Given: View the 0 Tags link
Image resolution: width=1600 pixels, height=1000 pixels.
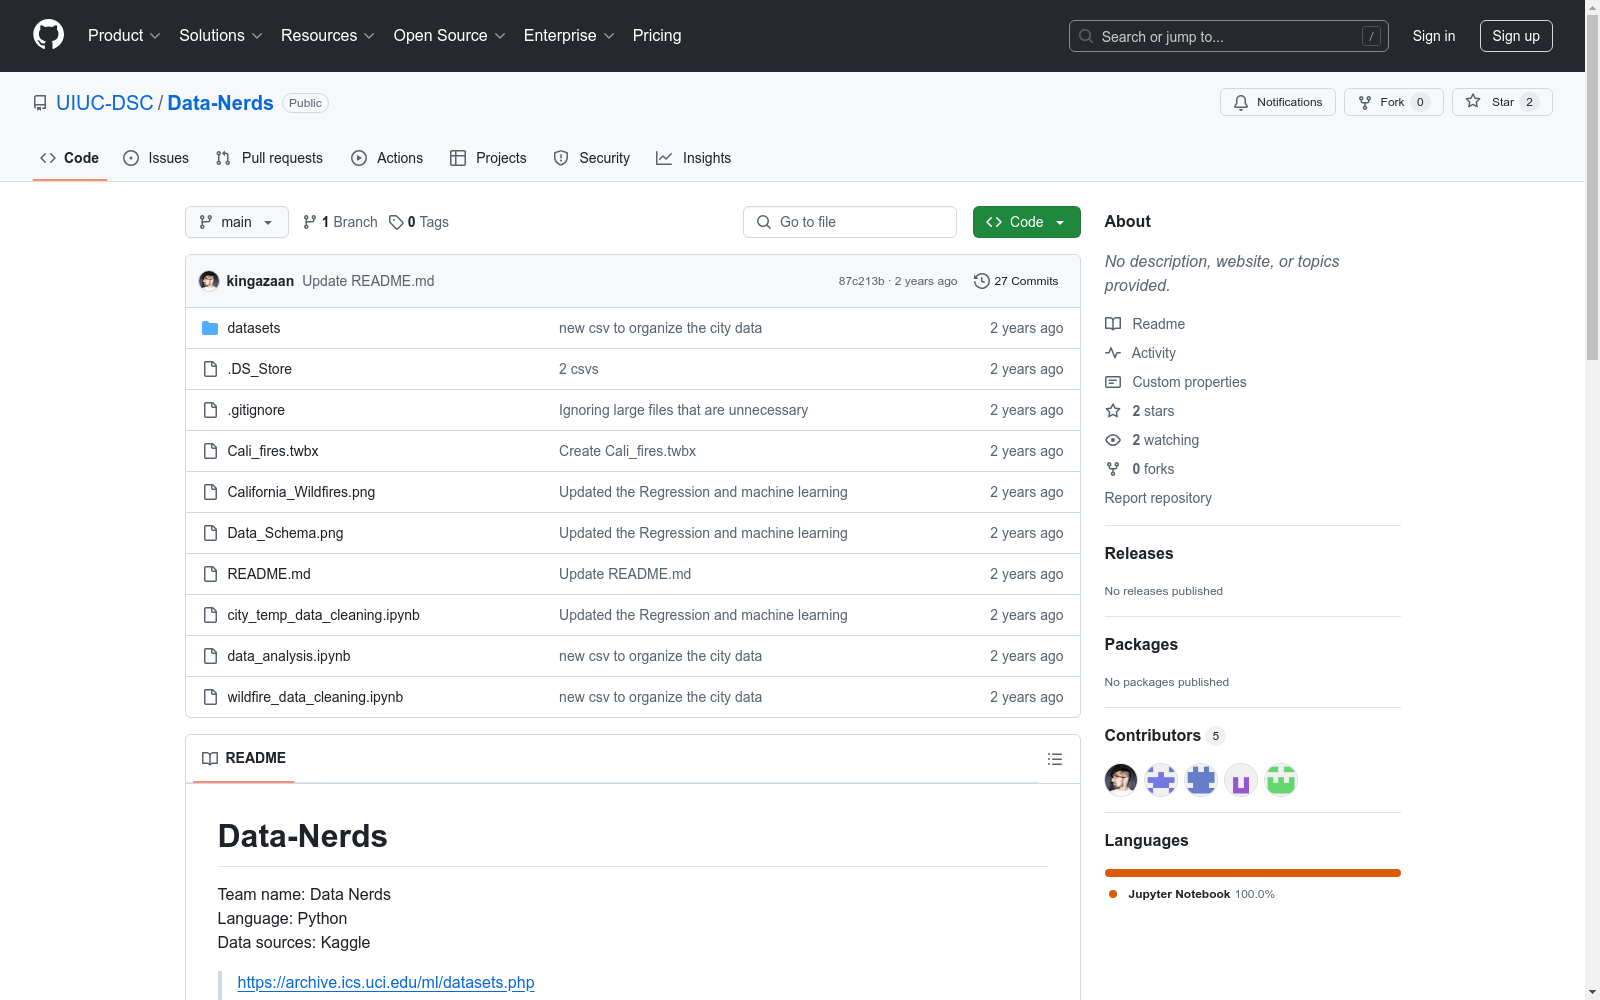Looking at the screenshot, I should (x=419, y=222).
